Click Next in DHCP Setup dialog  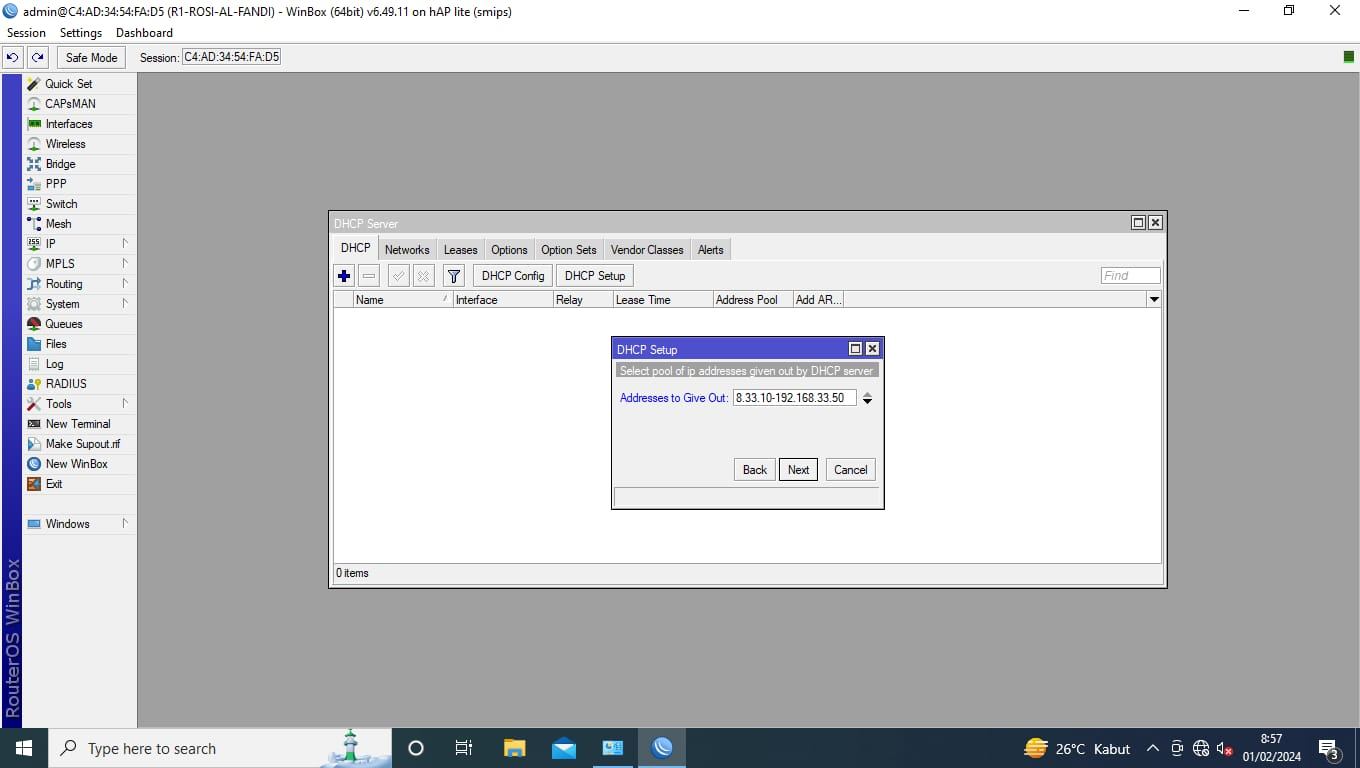coord(798,470)
